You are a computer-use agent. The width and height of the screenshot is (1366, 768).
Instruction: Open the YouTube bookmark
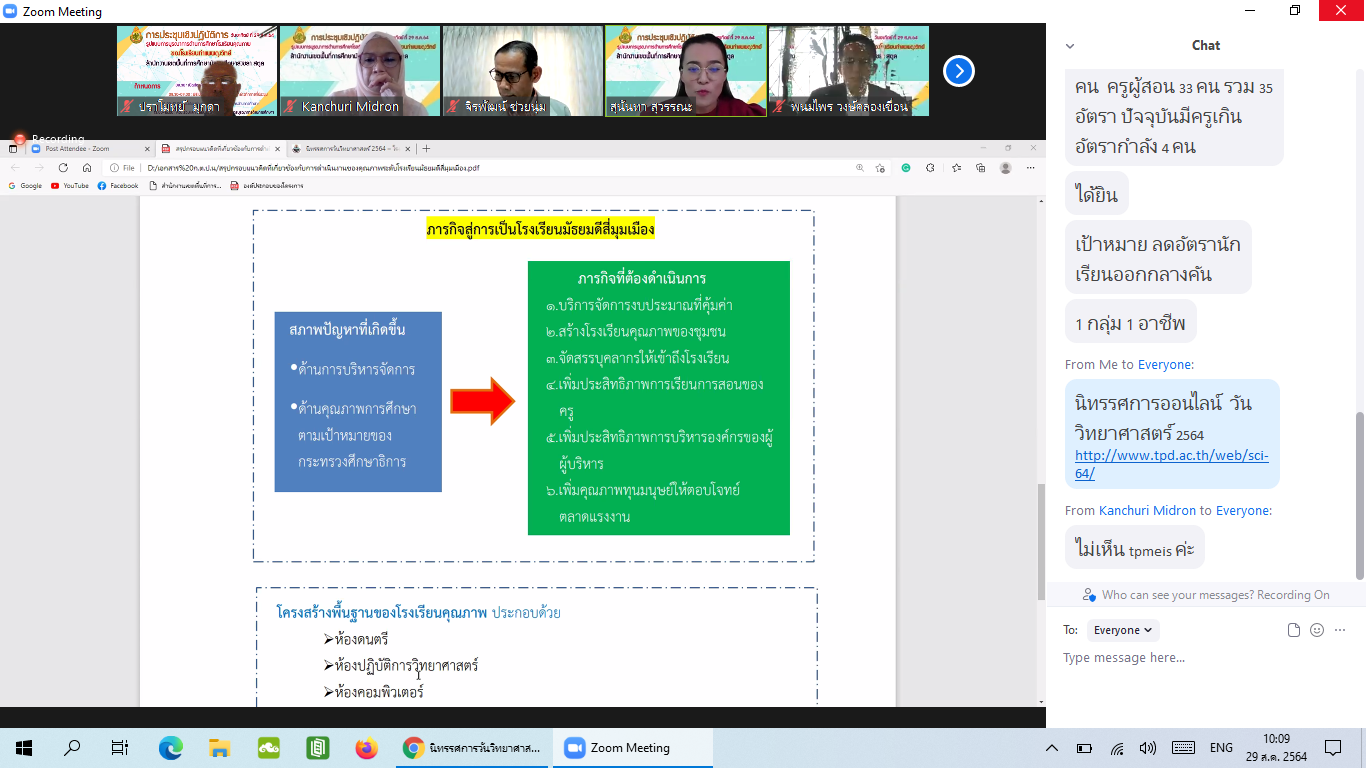[70, 186]
